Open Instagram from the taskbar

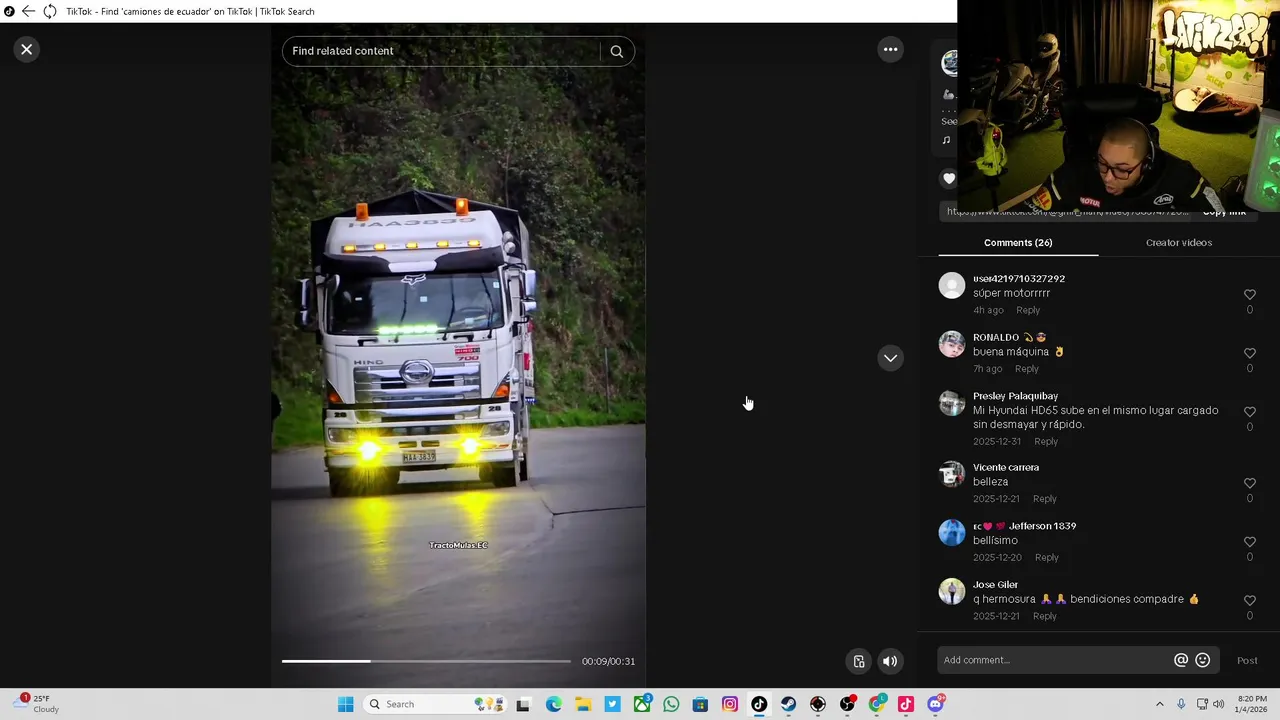coord(730,704)
